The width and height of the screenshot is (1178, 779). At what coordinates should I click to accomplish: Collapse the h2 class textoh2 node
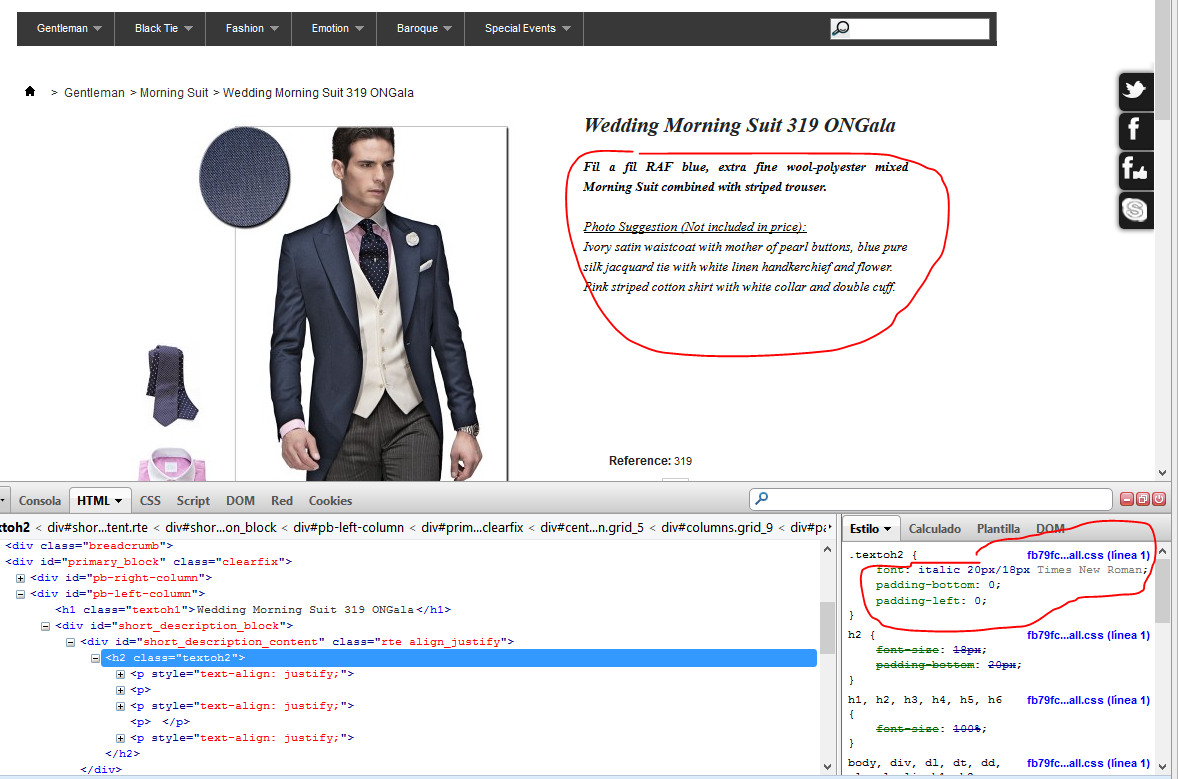click(95, 658)
